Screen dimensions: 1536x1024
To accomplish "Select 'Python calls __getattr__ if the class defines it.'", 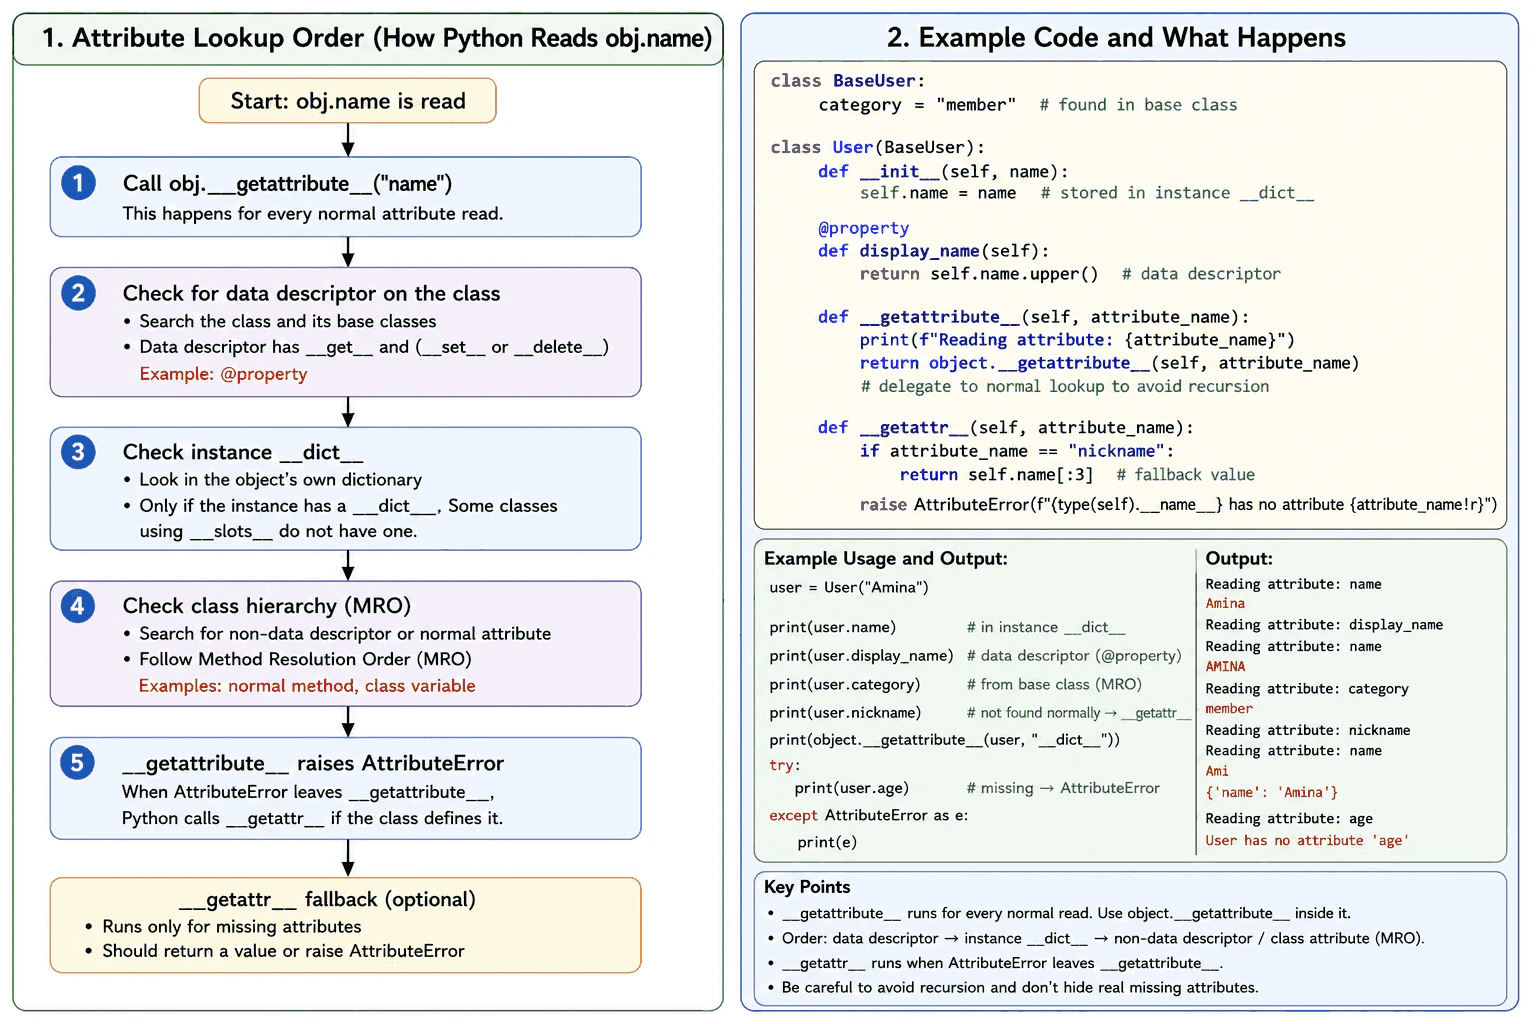I will coord(312,818).
